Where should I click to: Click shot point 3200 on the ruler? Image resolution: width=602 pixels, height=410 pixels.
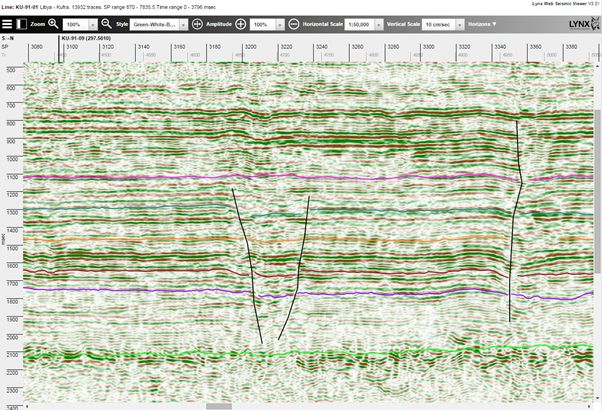point(251,47)
